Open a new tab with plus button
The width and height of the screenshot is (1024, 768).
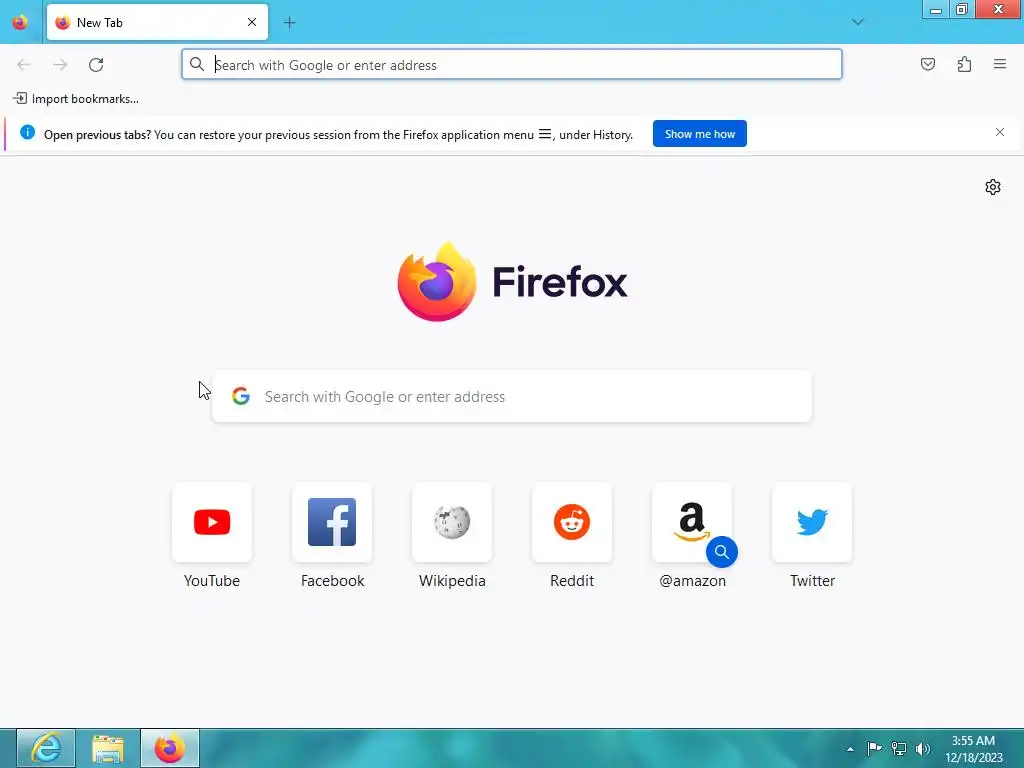[x=289, y=23]
